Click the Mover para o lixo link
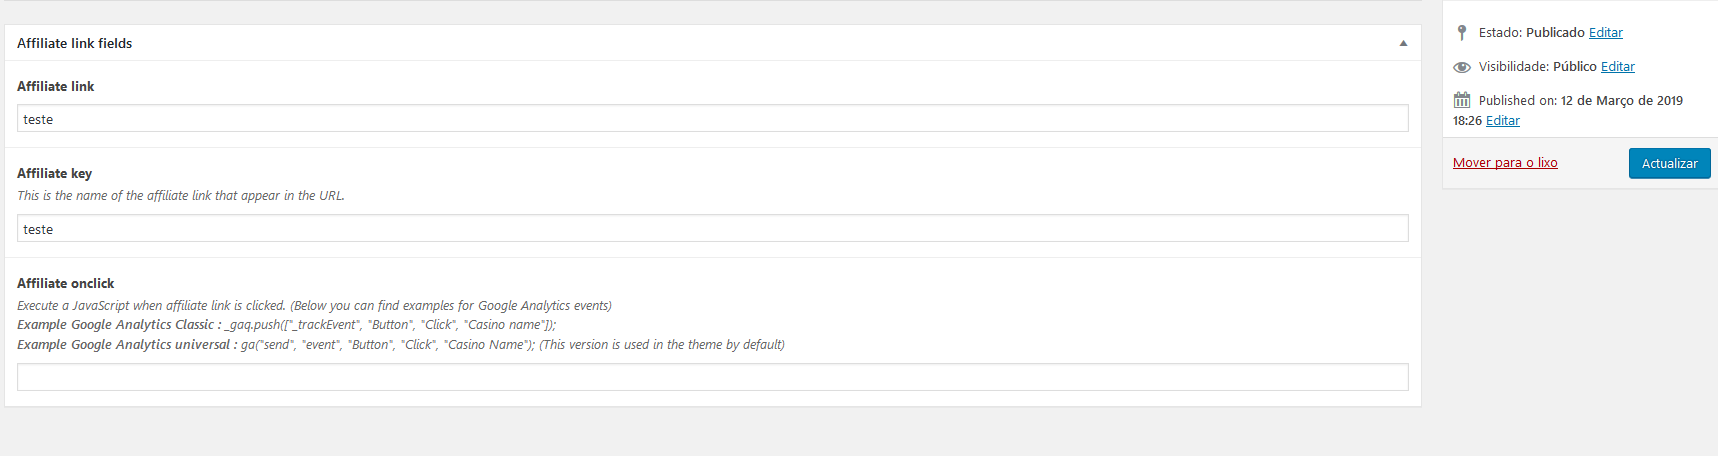This screenshot has height=456, width=1718. click(1505, 163)
